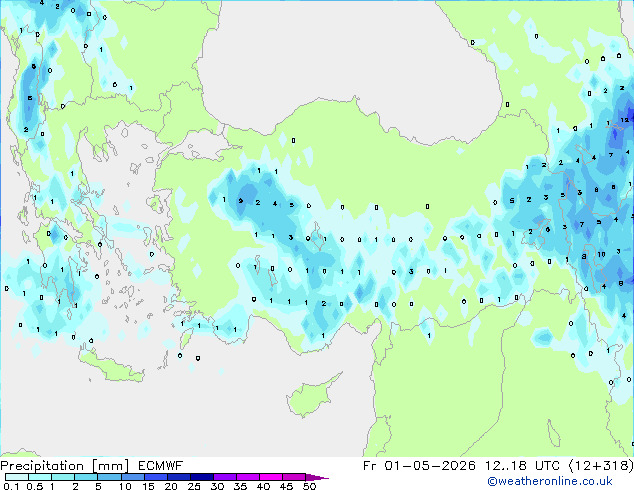The image size is (634, 490).
Task: Click the '15' legend scale label
Action: tap(148, 486)
